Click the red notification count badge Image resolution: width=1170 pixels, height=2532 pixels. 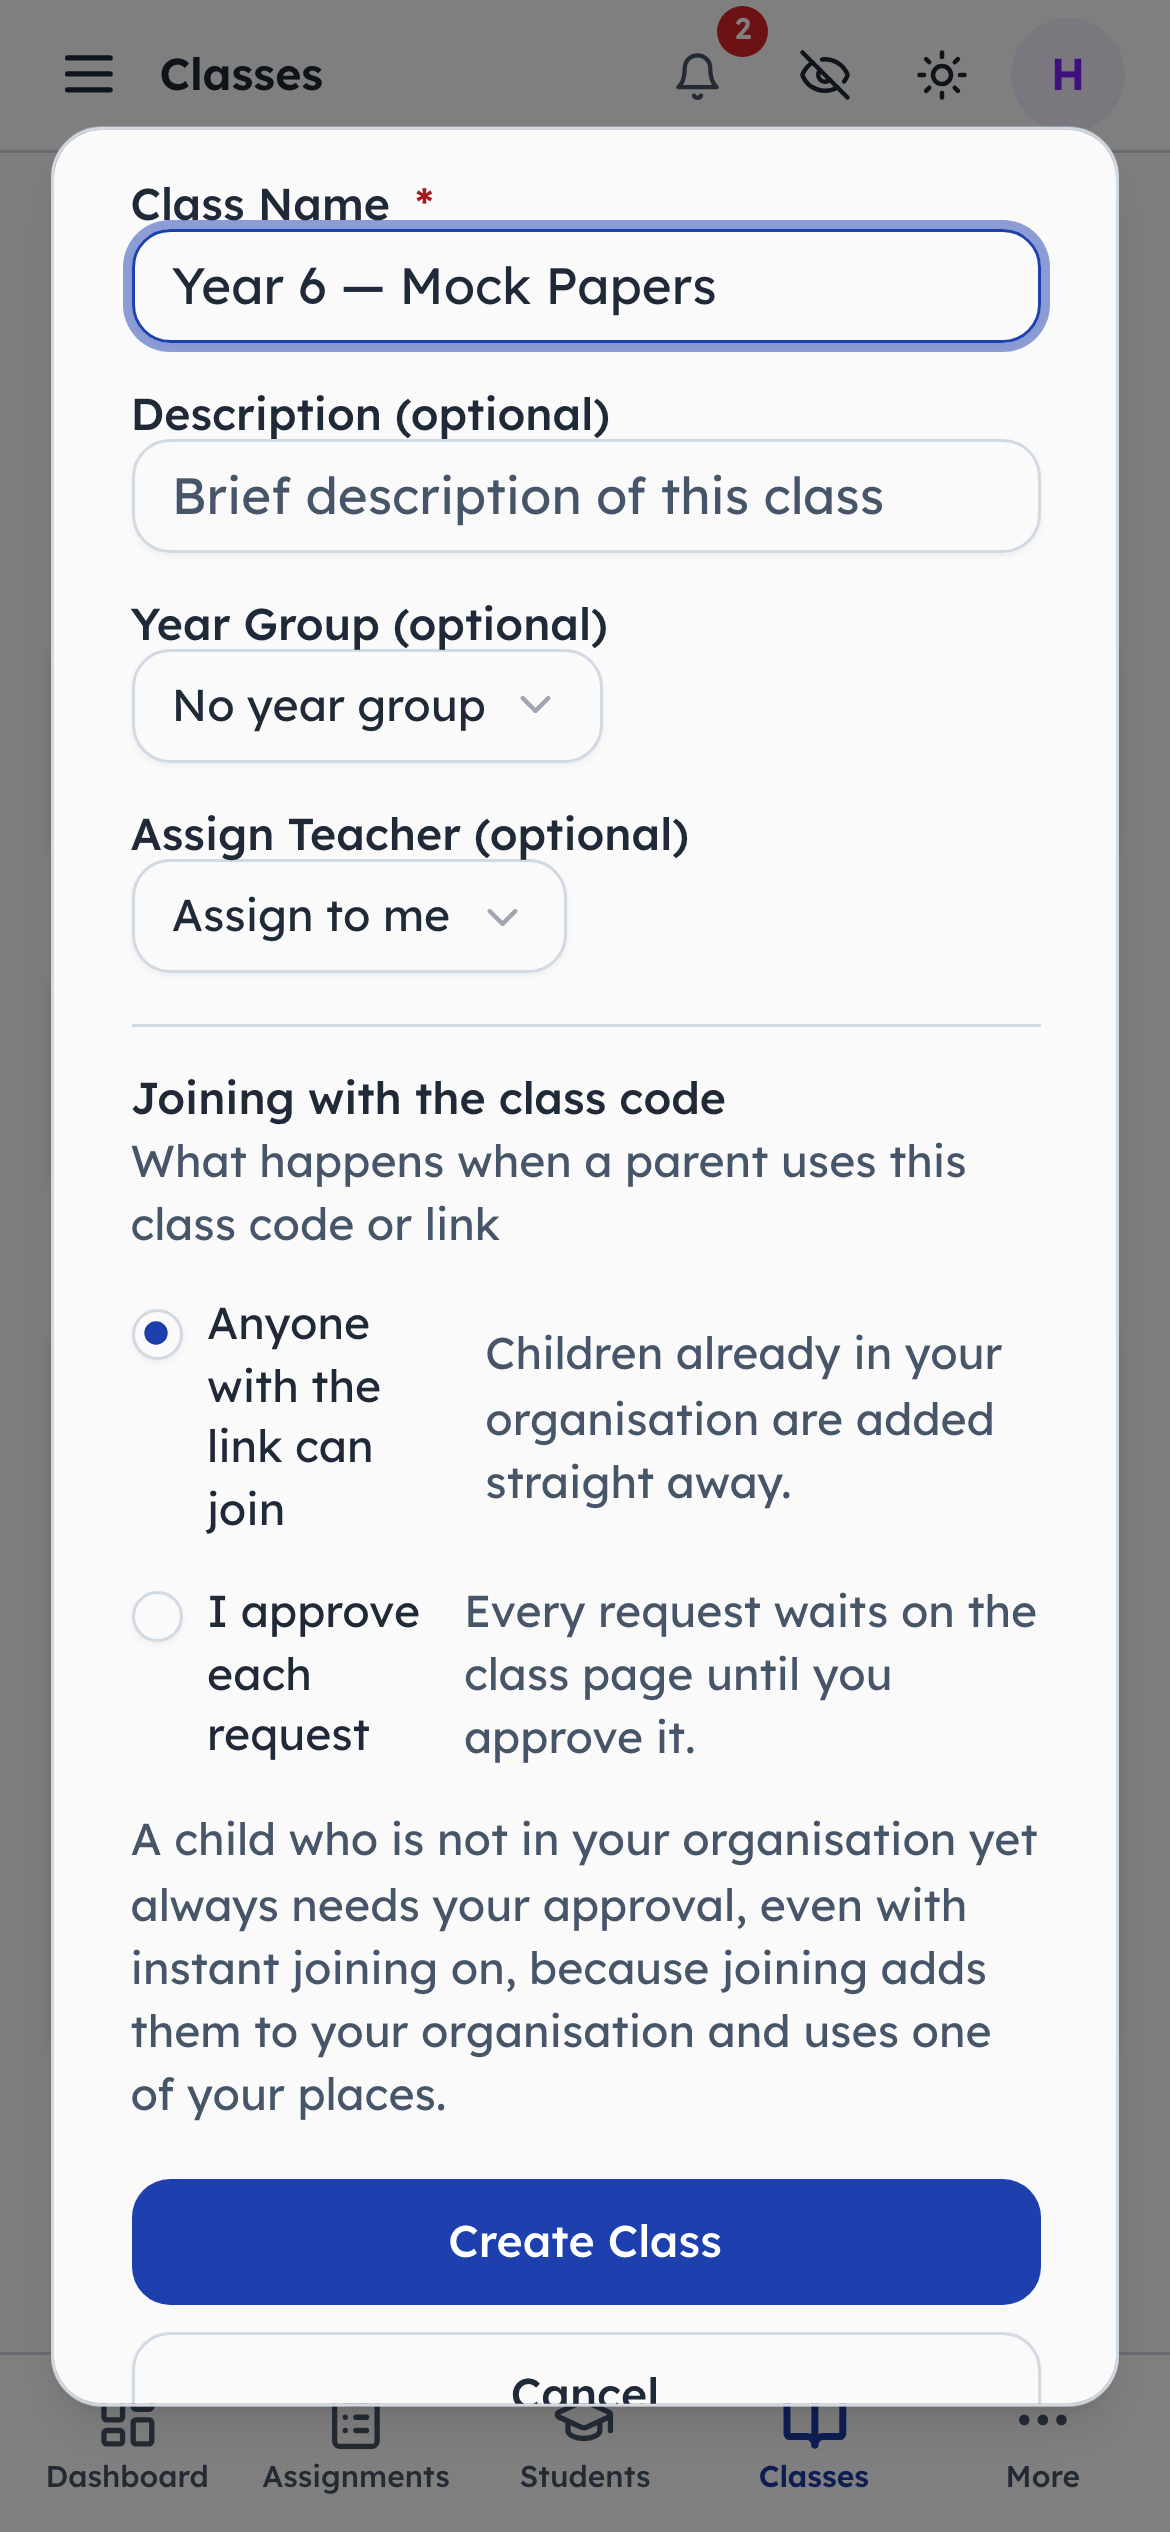[x=742, y=31]
